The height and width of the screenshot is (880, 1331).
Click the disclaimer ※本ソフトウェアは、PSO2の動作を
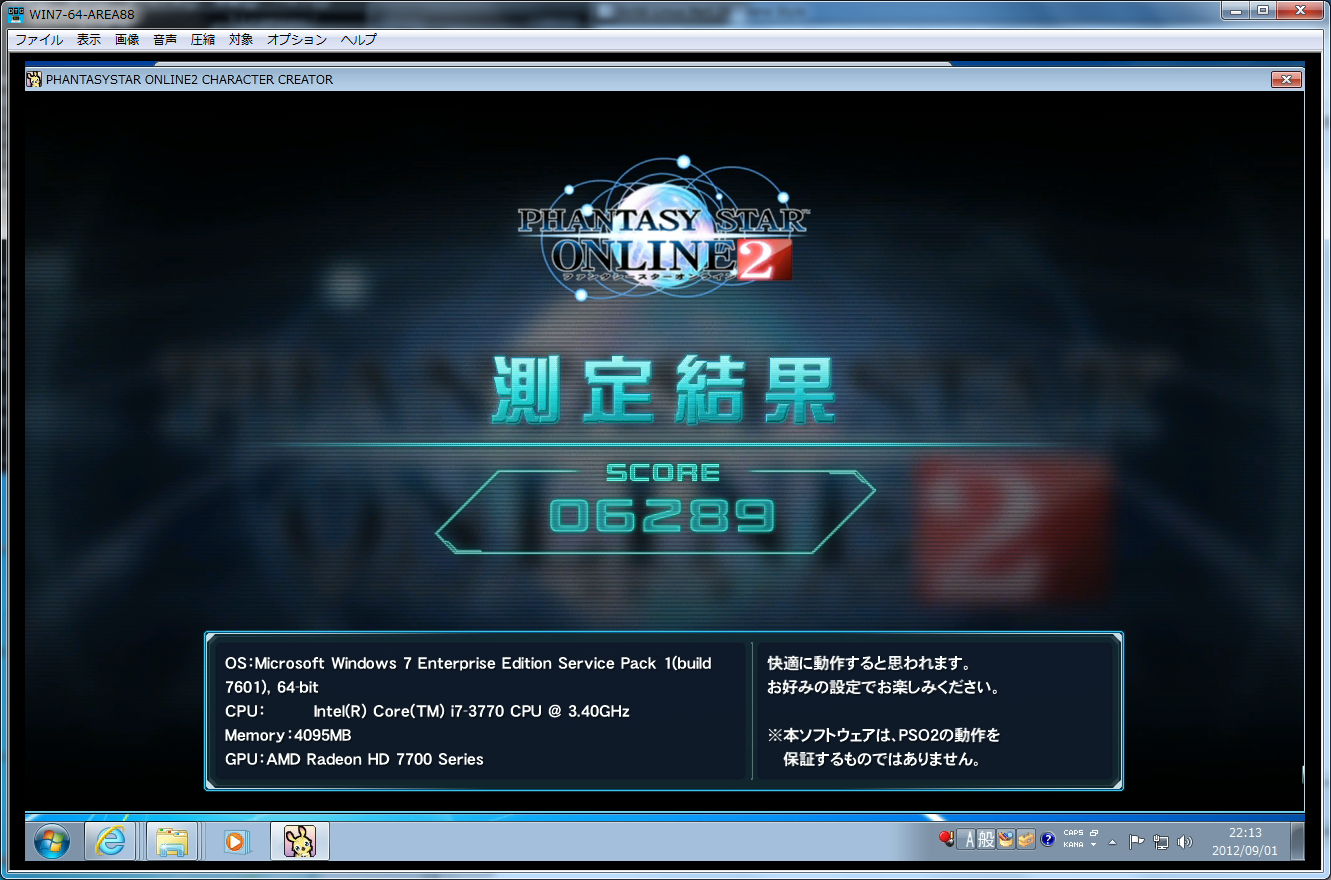(x=884, y=735)
